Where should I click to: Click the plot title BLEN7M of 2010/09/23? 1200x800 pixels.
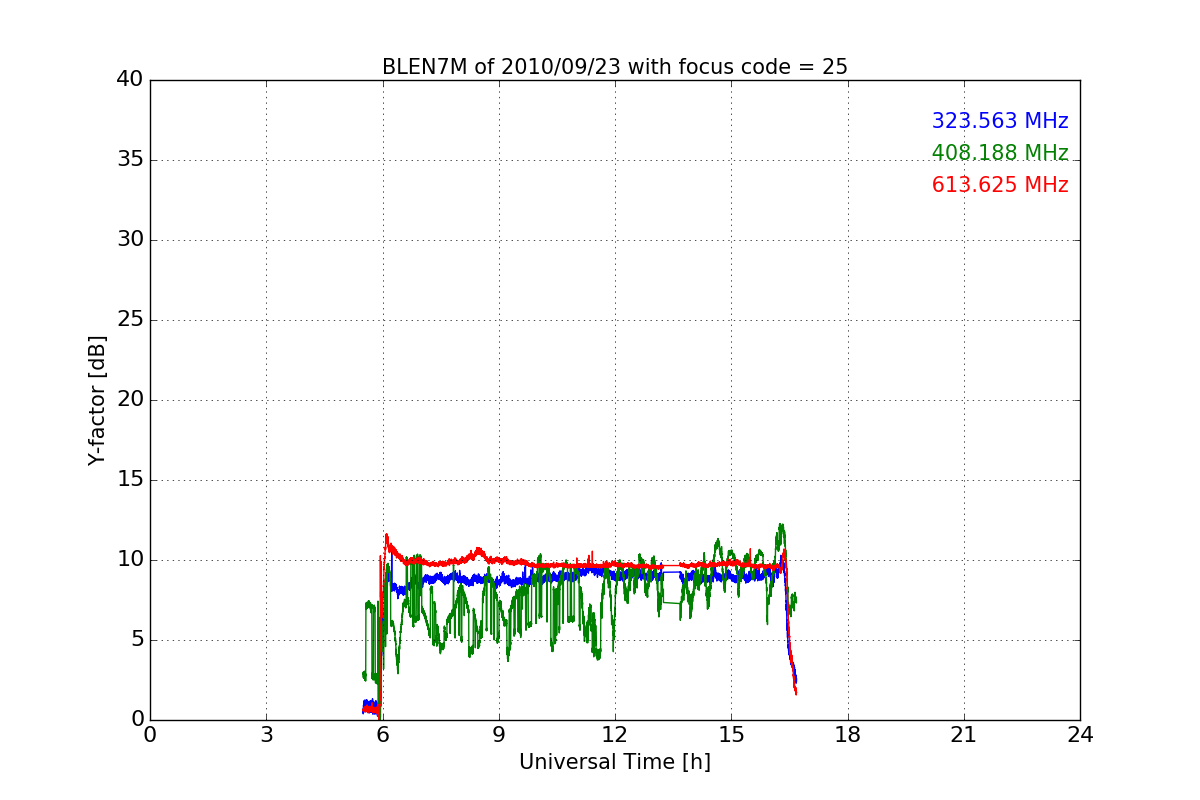614,67
